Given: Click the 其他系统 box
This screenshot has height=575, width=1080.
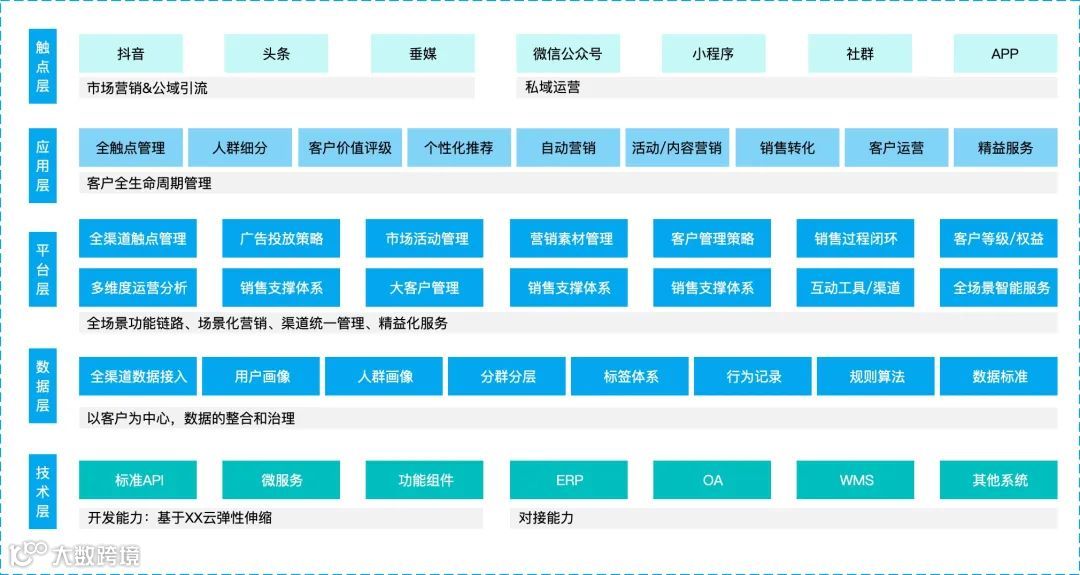Looking at the screenshot, I should 999,479.
